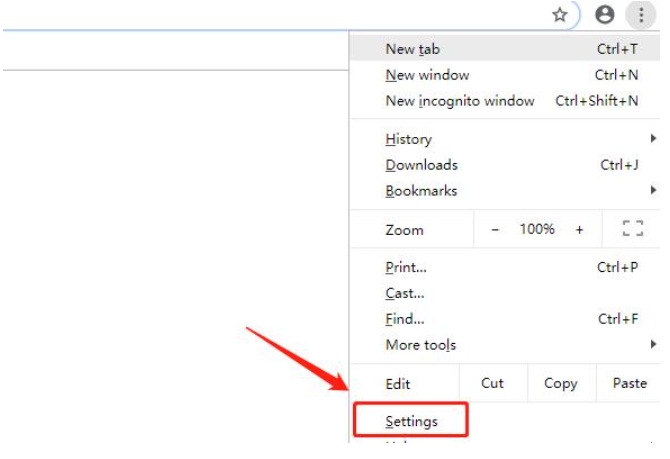Open the profile avatar icon
This screenshot has width=670, height=459.
(x=604, y=15)
